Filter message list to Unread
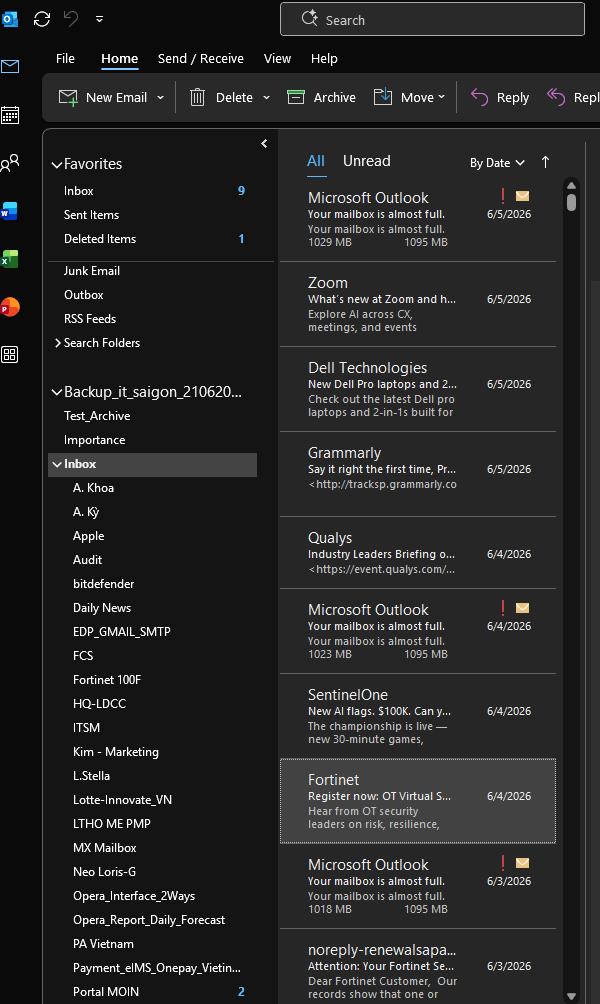Viewport: 600px width, 1004px height. pyautogui.click(x=366, y=161)
